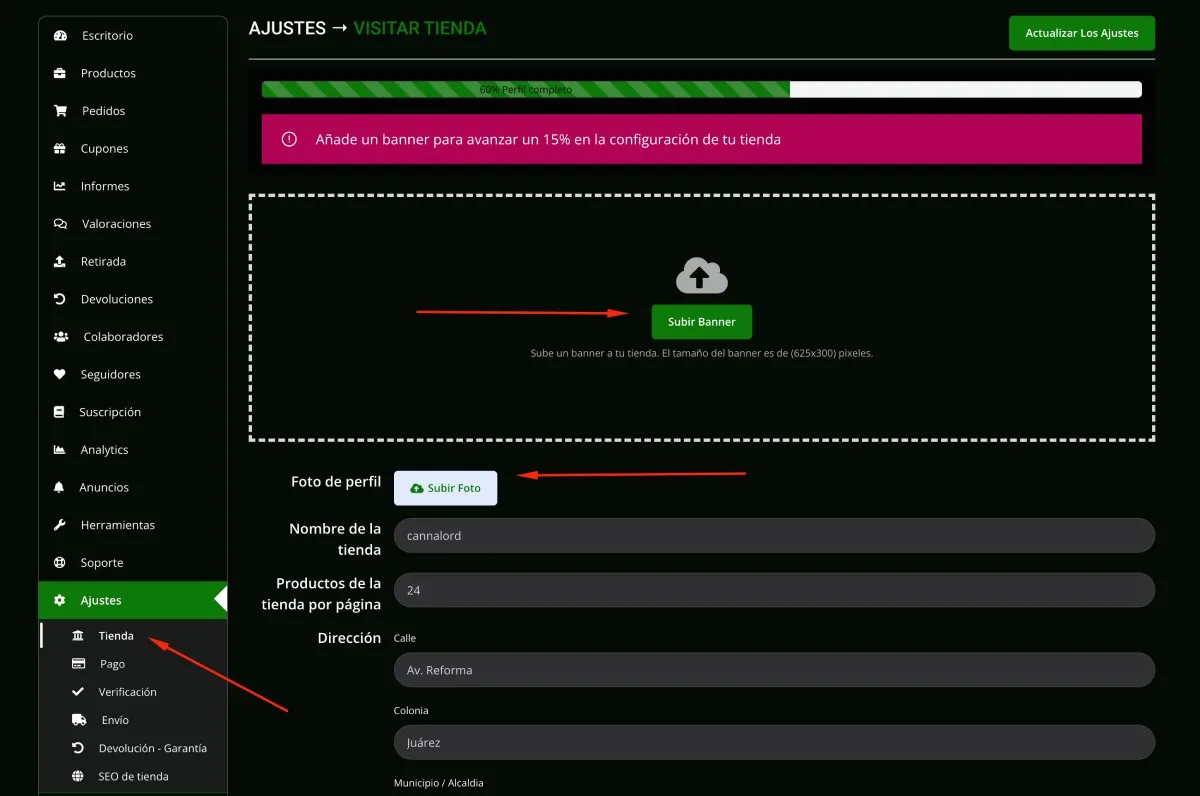Viewport: 1200px width, 796px height.
Task: Click the Informes chart icon
Action: point(60,186)
